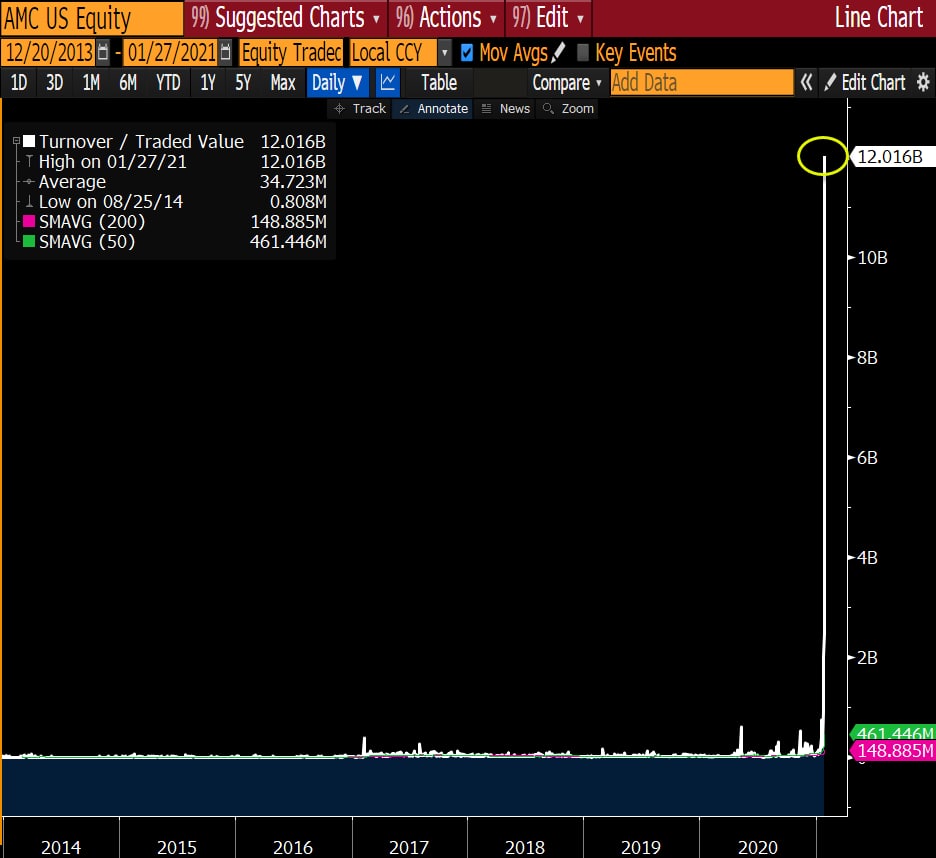Screen dimensions: 936x858
Task: Collapse the legend tree expander
Action: (x=16, y=142)
